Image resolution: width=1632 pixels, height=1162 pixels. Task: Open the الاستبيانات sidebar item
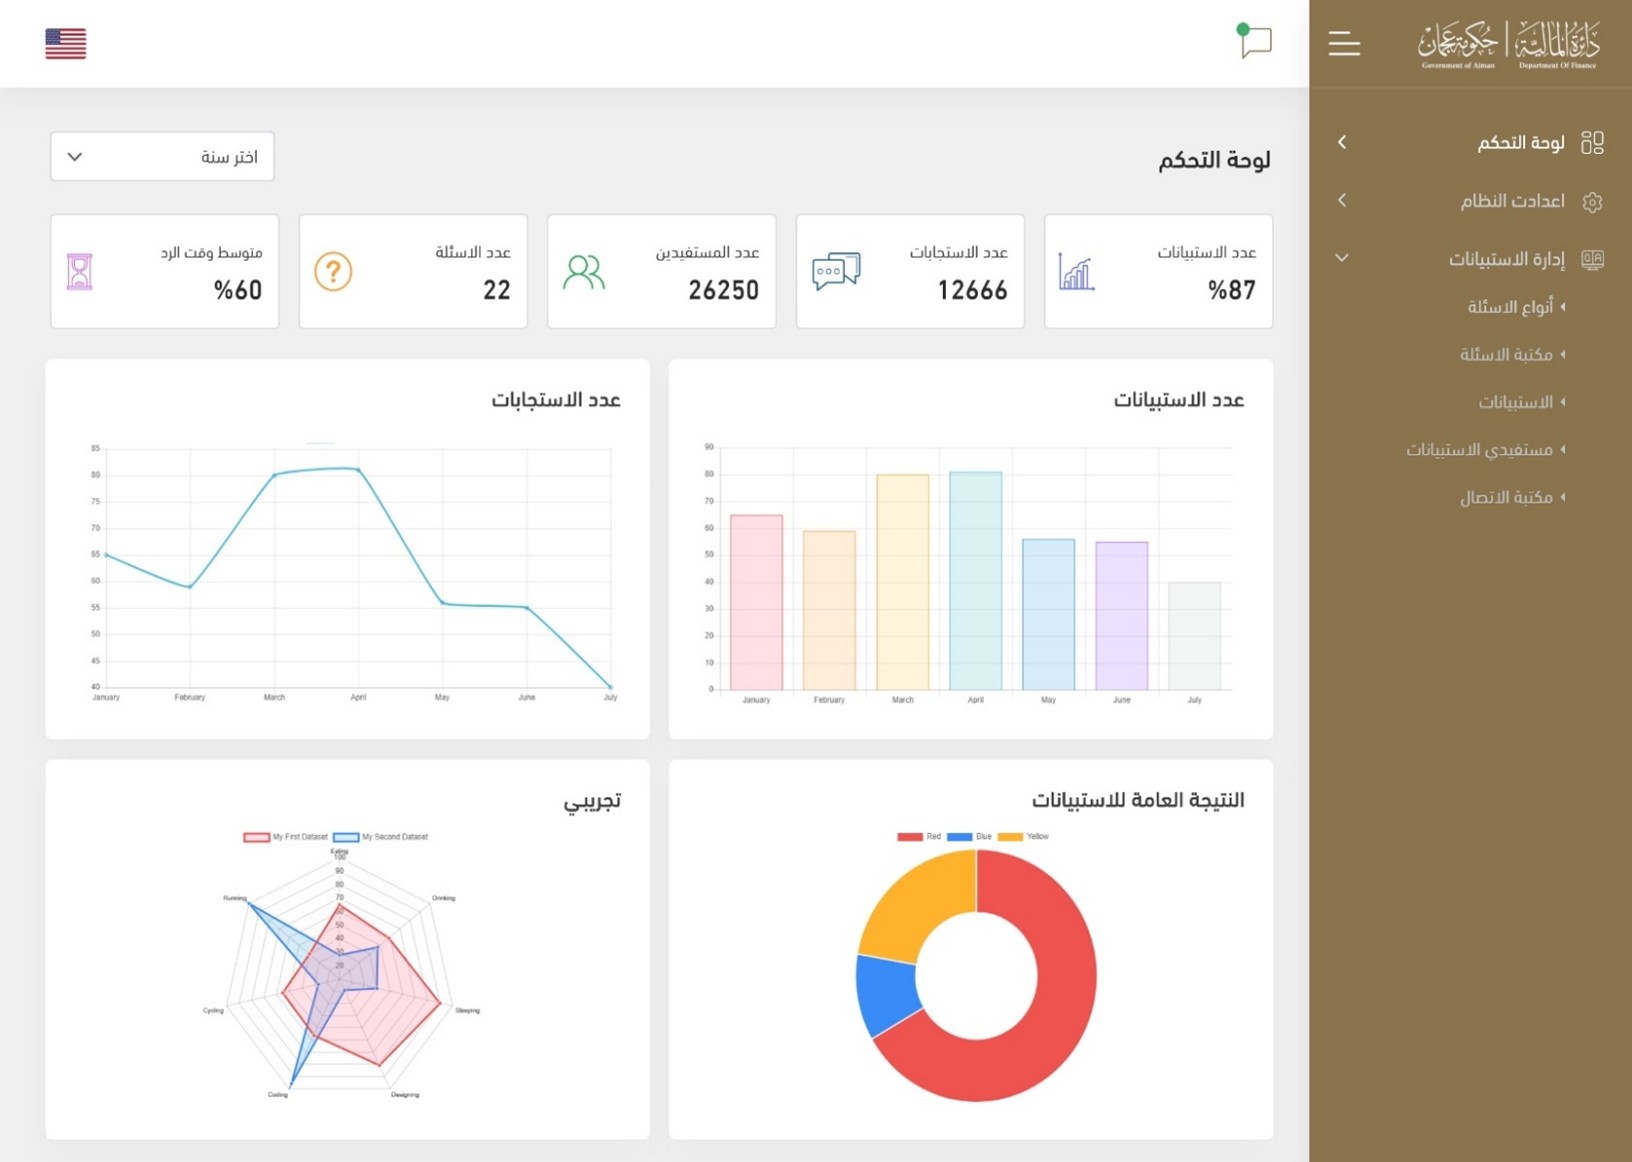1515,402
